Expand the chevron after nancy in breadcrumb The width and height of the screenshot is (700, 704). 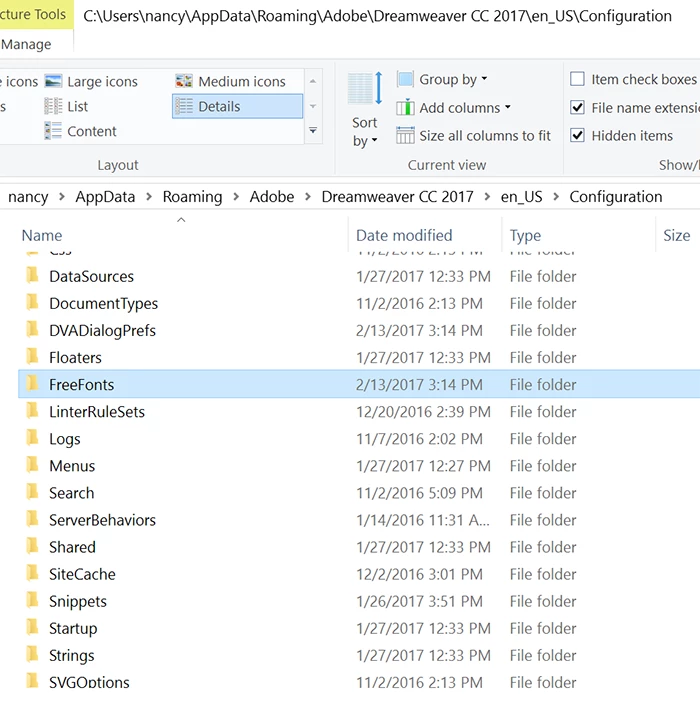pos(62,197)
